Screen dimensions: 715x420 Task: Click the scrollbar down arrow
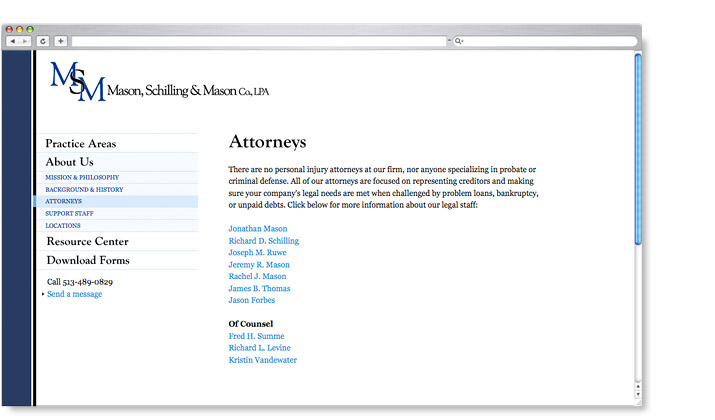coord(638,394)
